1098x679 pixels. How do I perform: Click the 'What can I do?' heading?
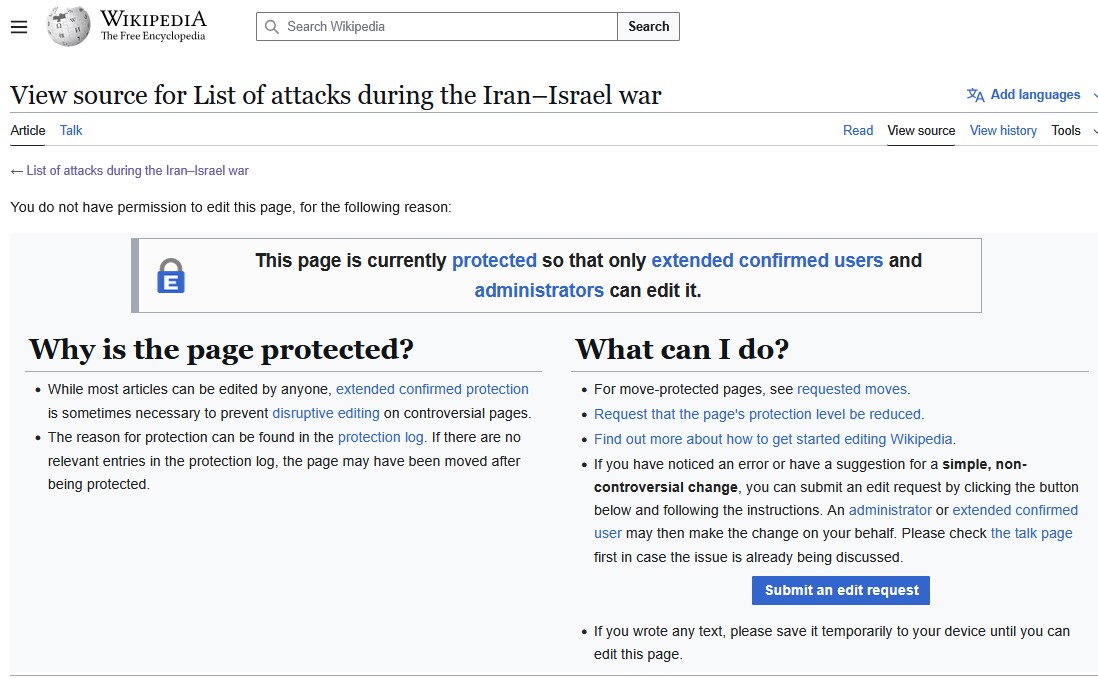pyautogui.click(x=682, y=349)
